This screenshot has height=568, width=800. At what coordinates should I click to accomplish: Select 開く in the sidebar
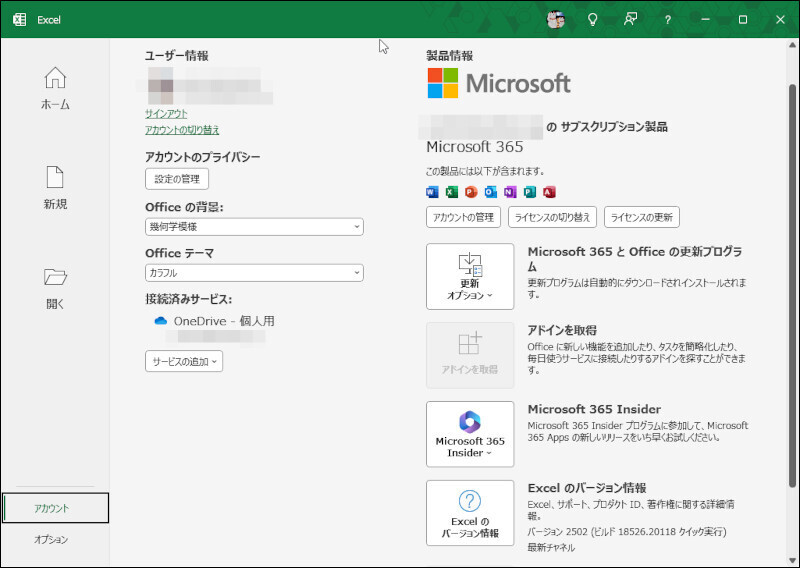(55, 288)
